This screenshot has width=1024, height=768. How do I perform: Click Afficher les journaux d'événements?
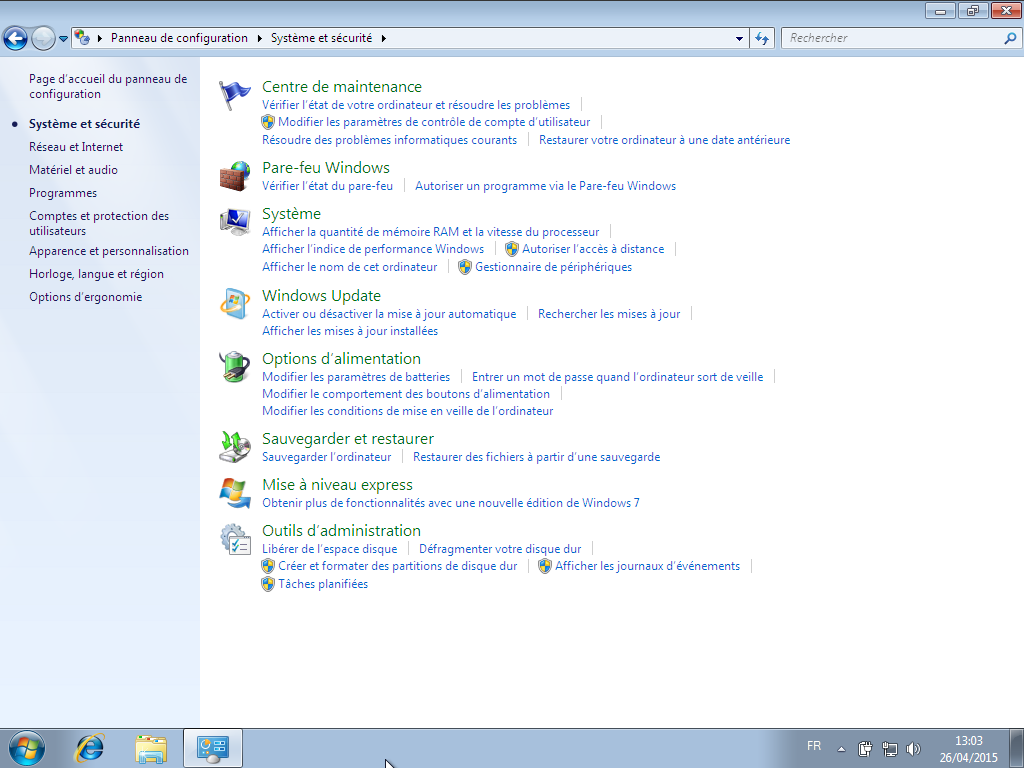(647, 566)
